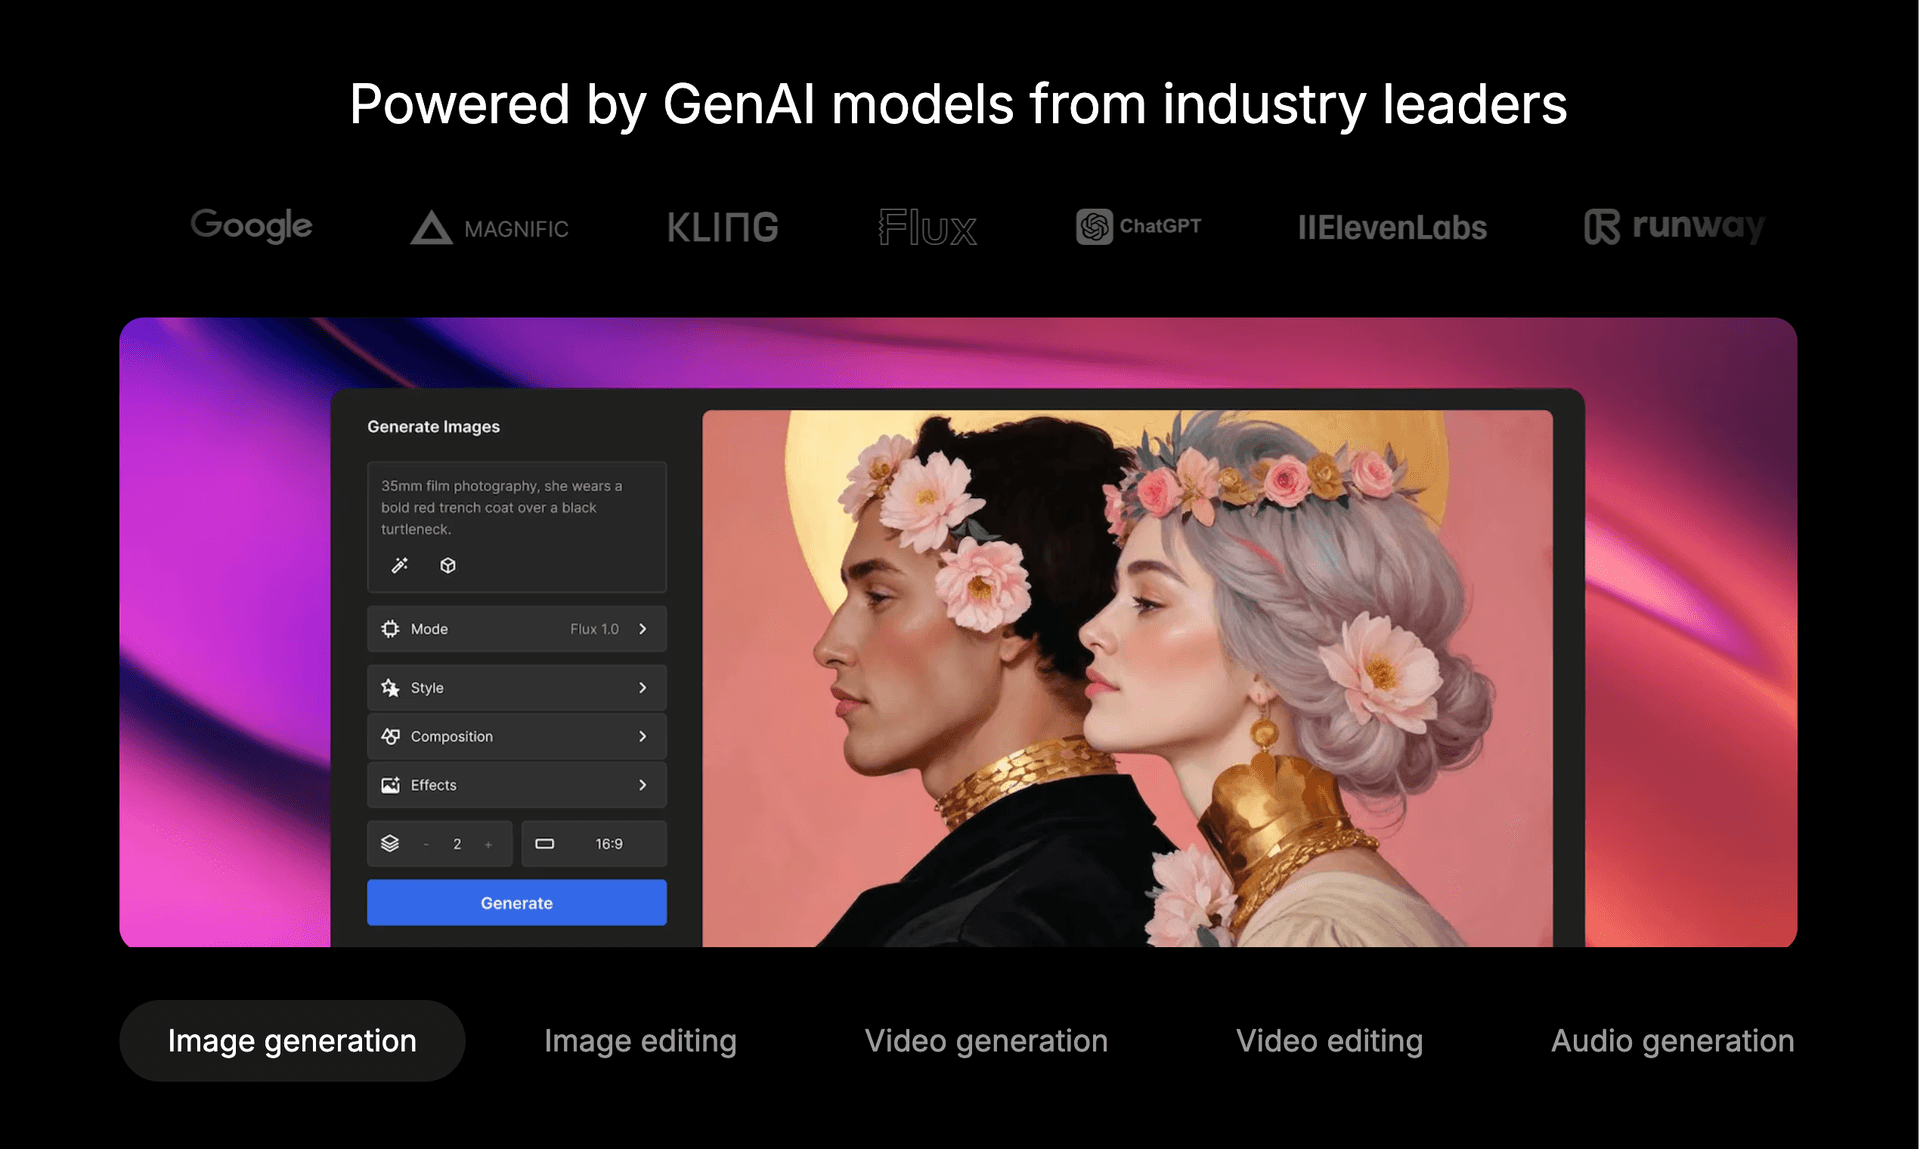Switch to the Audio generation tab
Image resolution: width=1920 pixels, height=1149 pixels.
click(1672, 1041)
